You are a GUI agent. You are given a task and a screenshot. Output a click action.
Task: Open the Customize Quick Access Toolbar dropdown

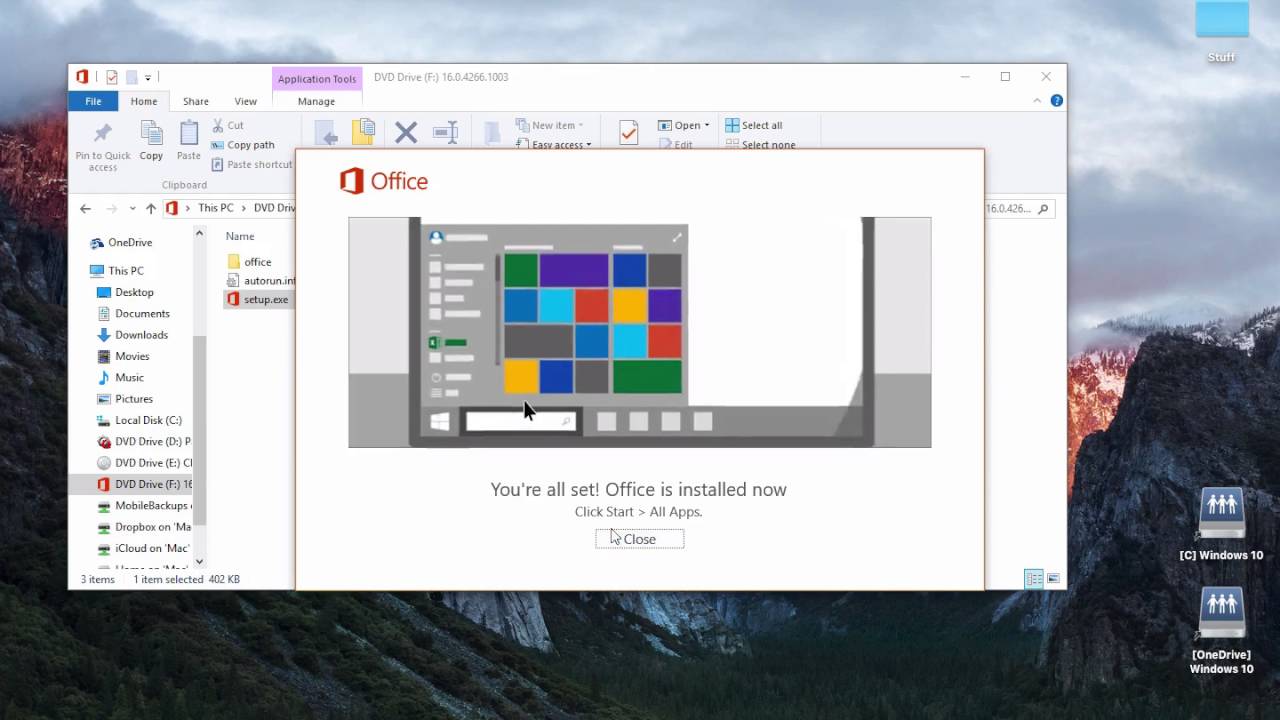148,77
